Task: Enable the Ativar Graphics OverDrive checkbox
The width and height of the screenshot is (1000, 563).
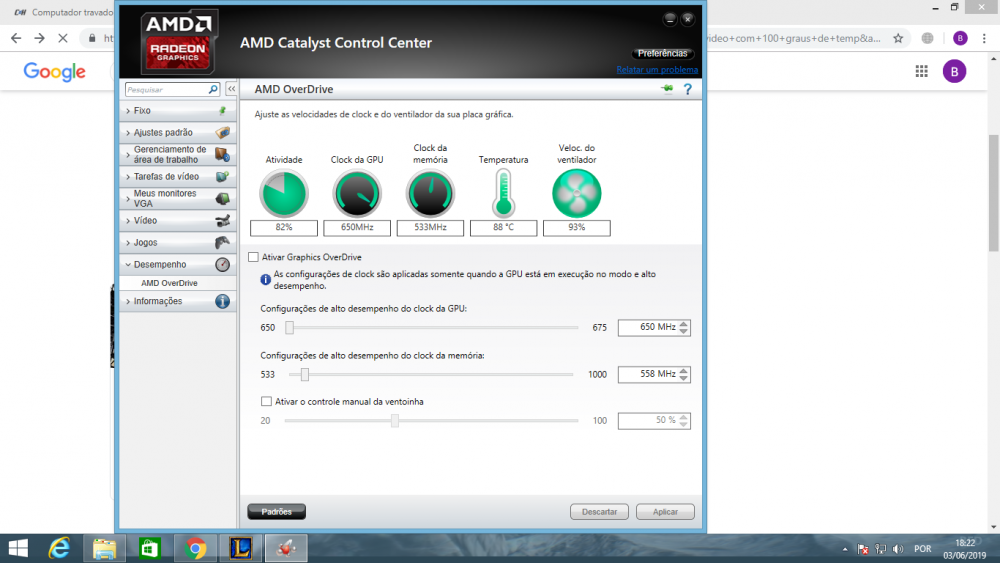Action: click(253, 257)
